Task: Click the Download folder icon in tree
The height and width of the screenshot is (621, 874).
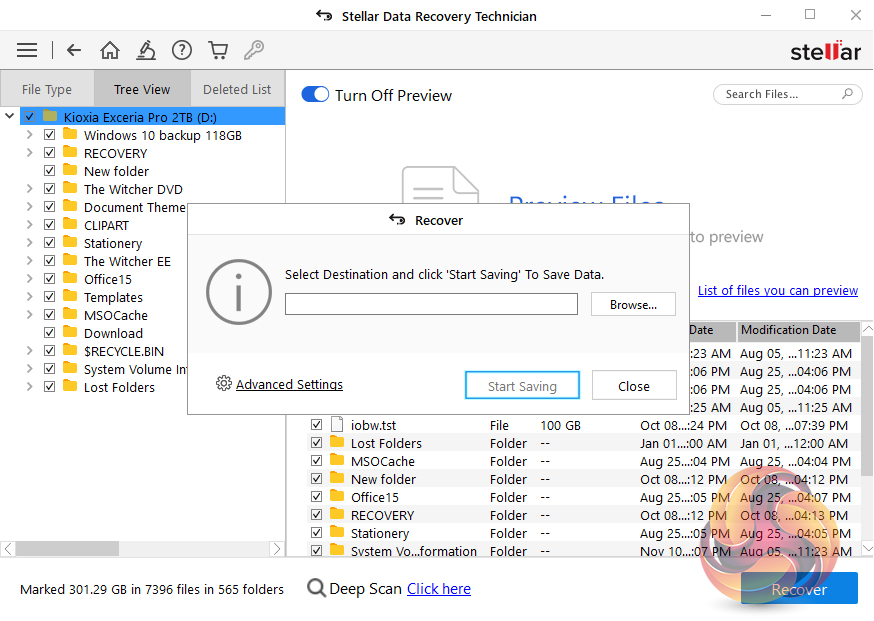Action: click(70, 332)
